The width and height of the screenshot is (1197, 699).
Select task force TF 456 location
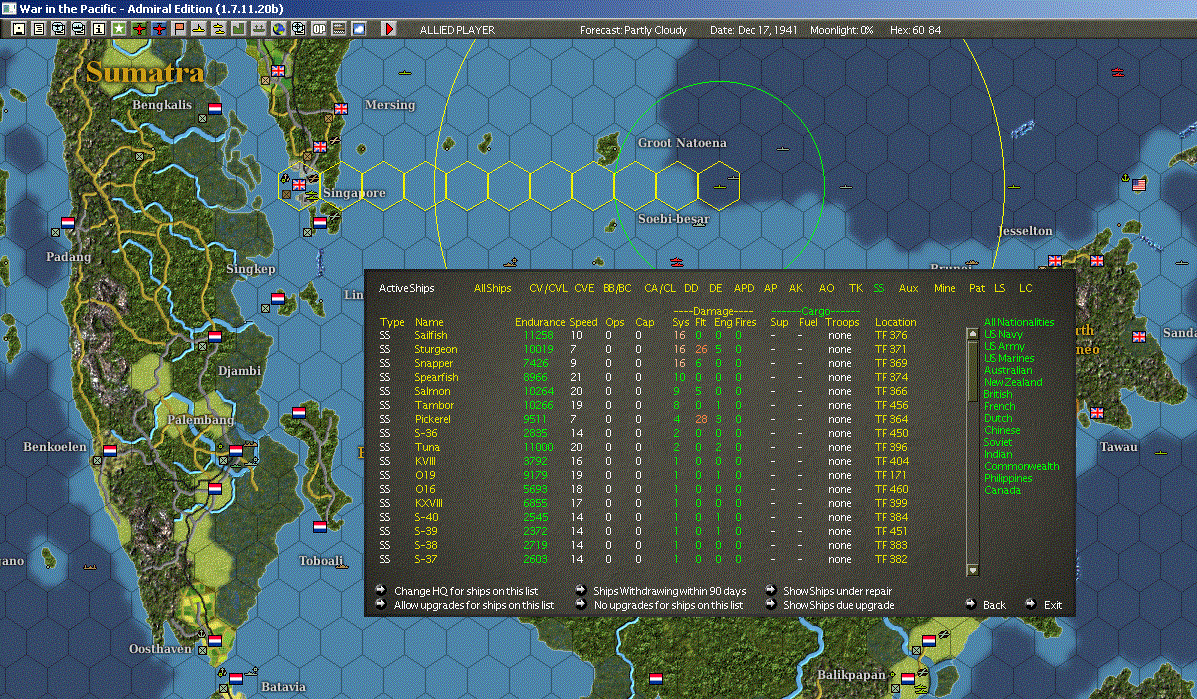tap(891, 405)
